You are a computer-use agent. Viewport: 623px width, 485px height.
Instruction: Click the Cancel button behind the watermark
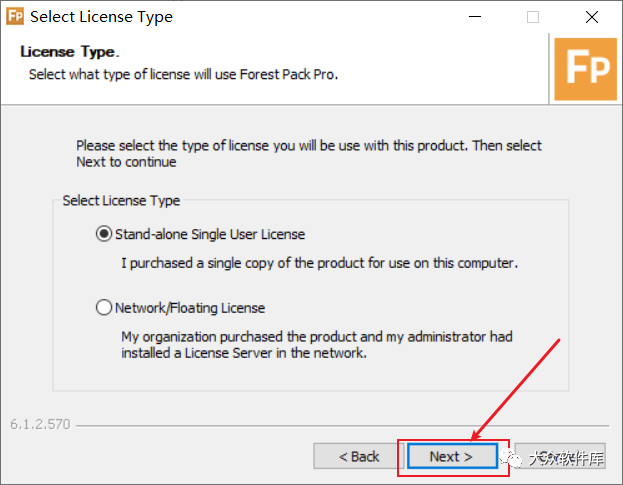click(x=560, y=456)
